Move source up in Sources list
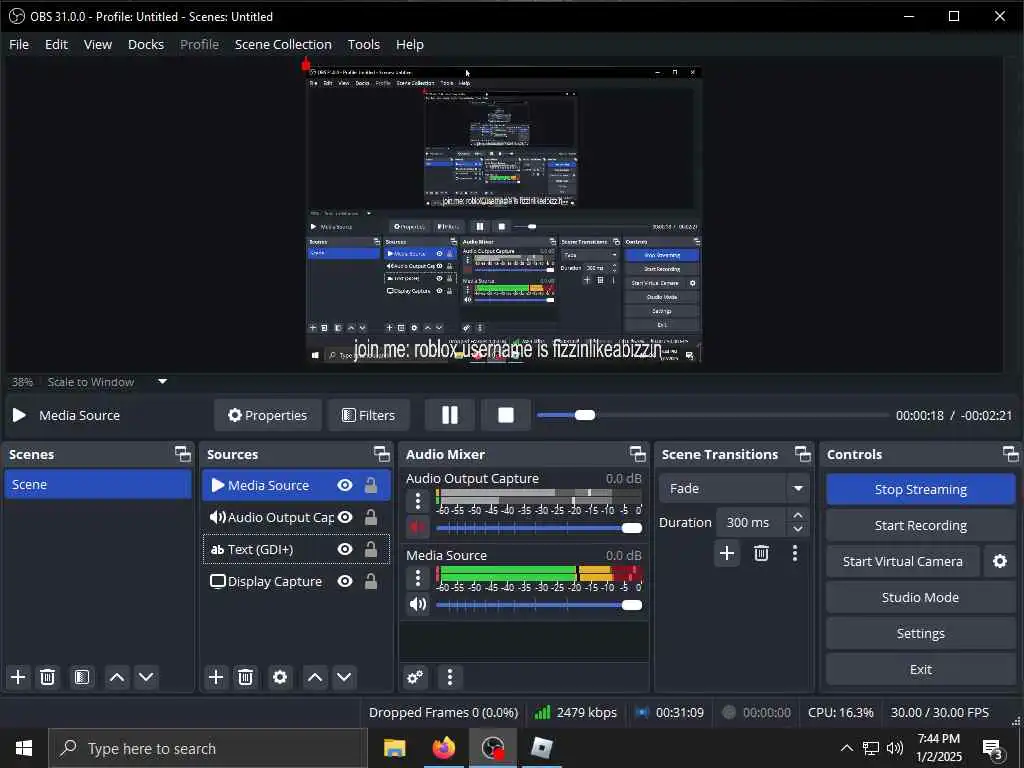The height and width of the screenshot is (768, 1024). coord(315,677)
